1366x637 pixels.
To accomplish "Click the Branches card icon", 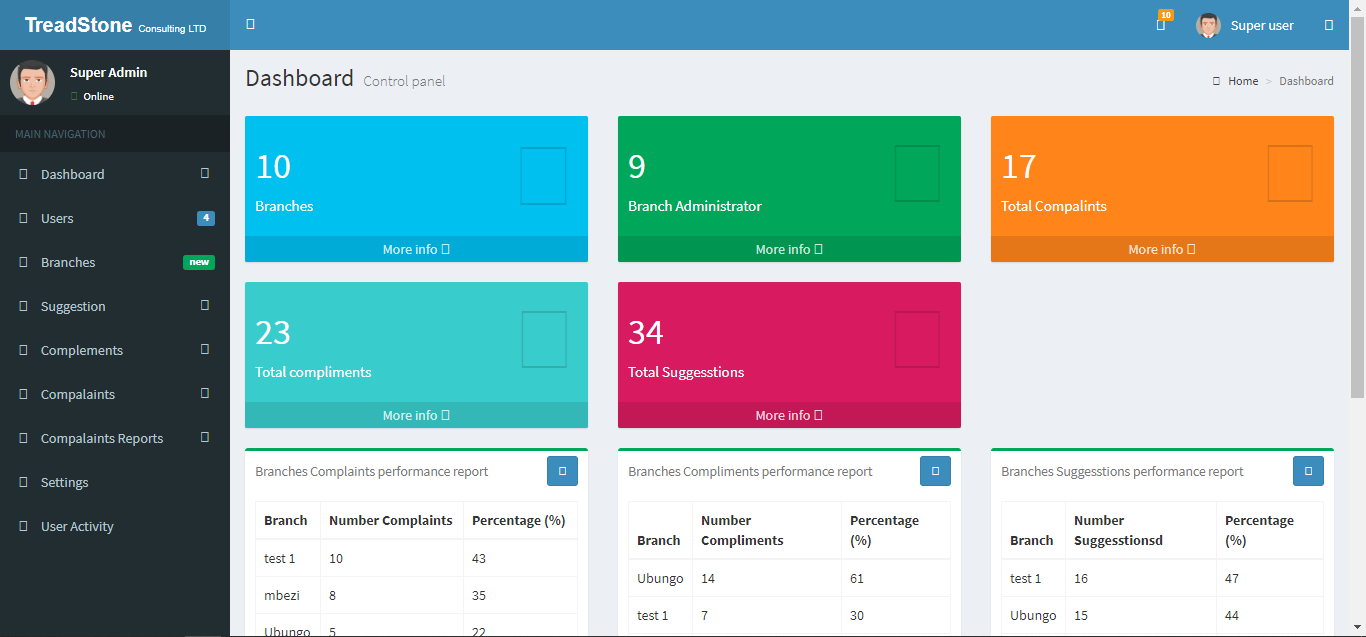I will click(x=543, y=176).
